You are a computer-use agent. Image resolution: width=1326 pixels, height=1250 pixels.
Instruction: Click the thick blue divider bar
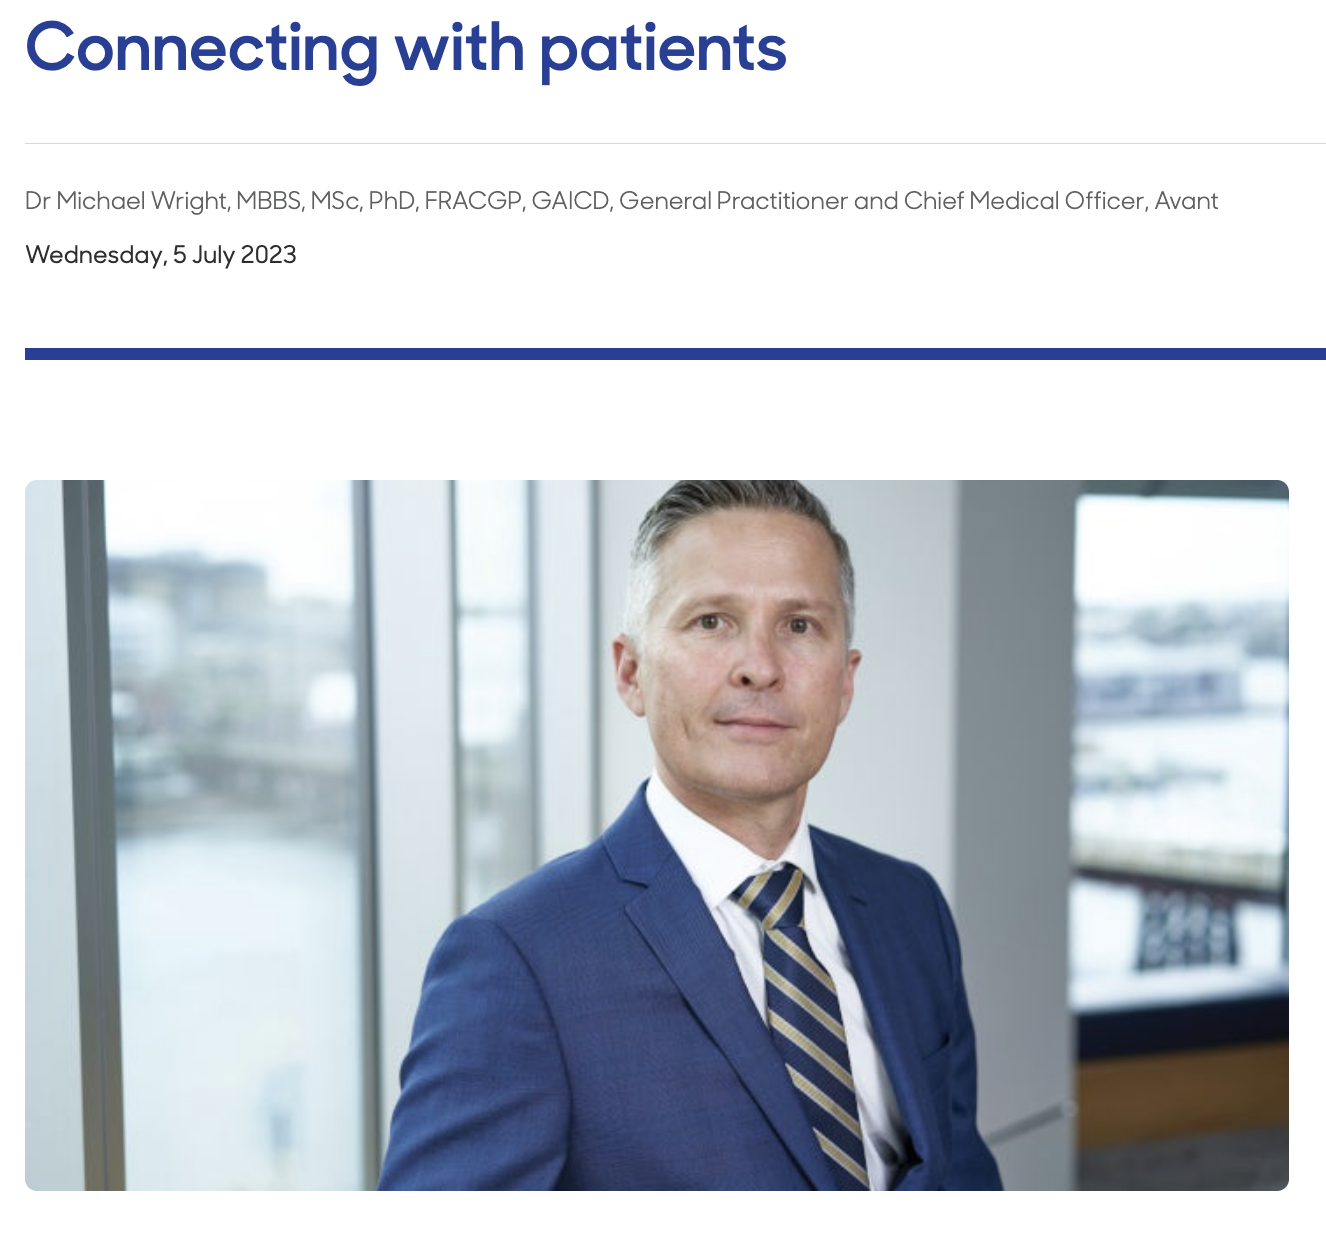[675, 354]
